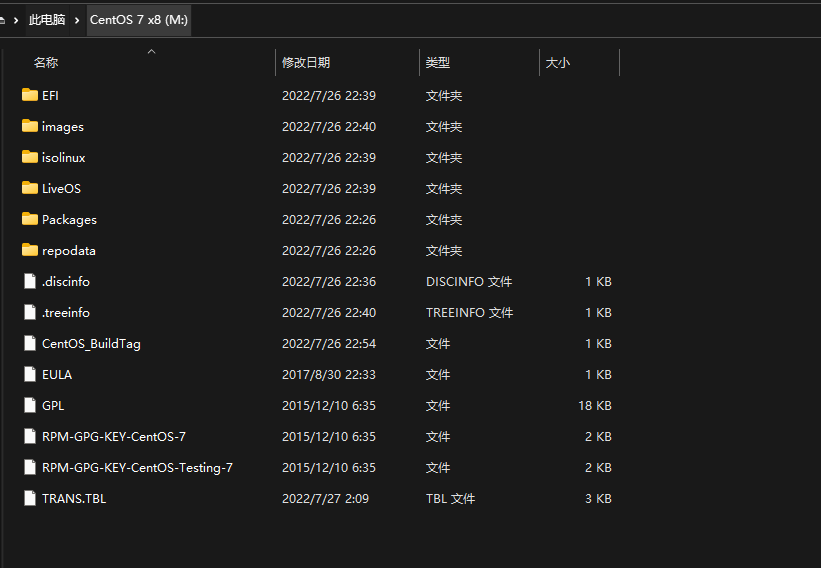Select the Packages folder icon

tap(30, 218)
